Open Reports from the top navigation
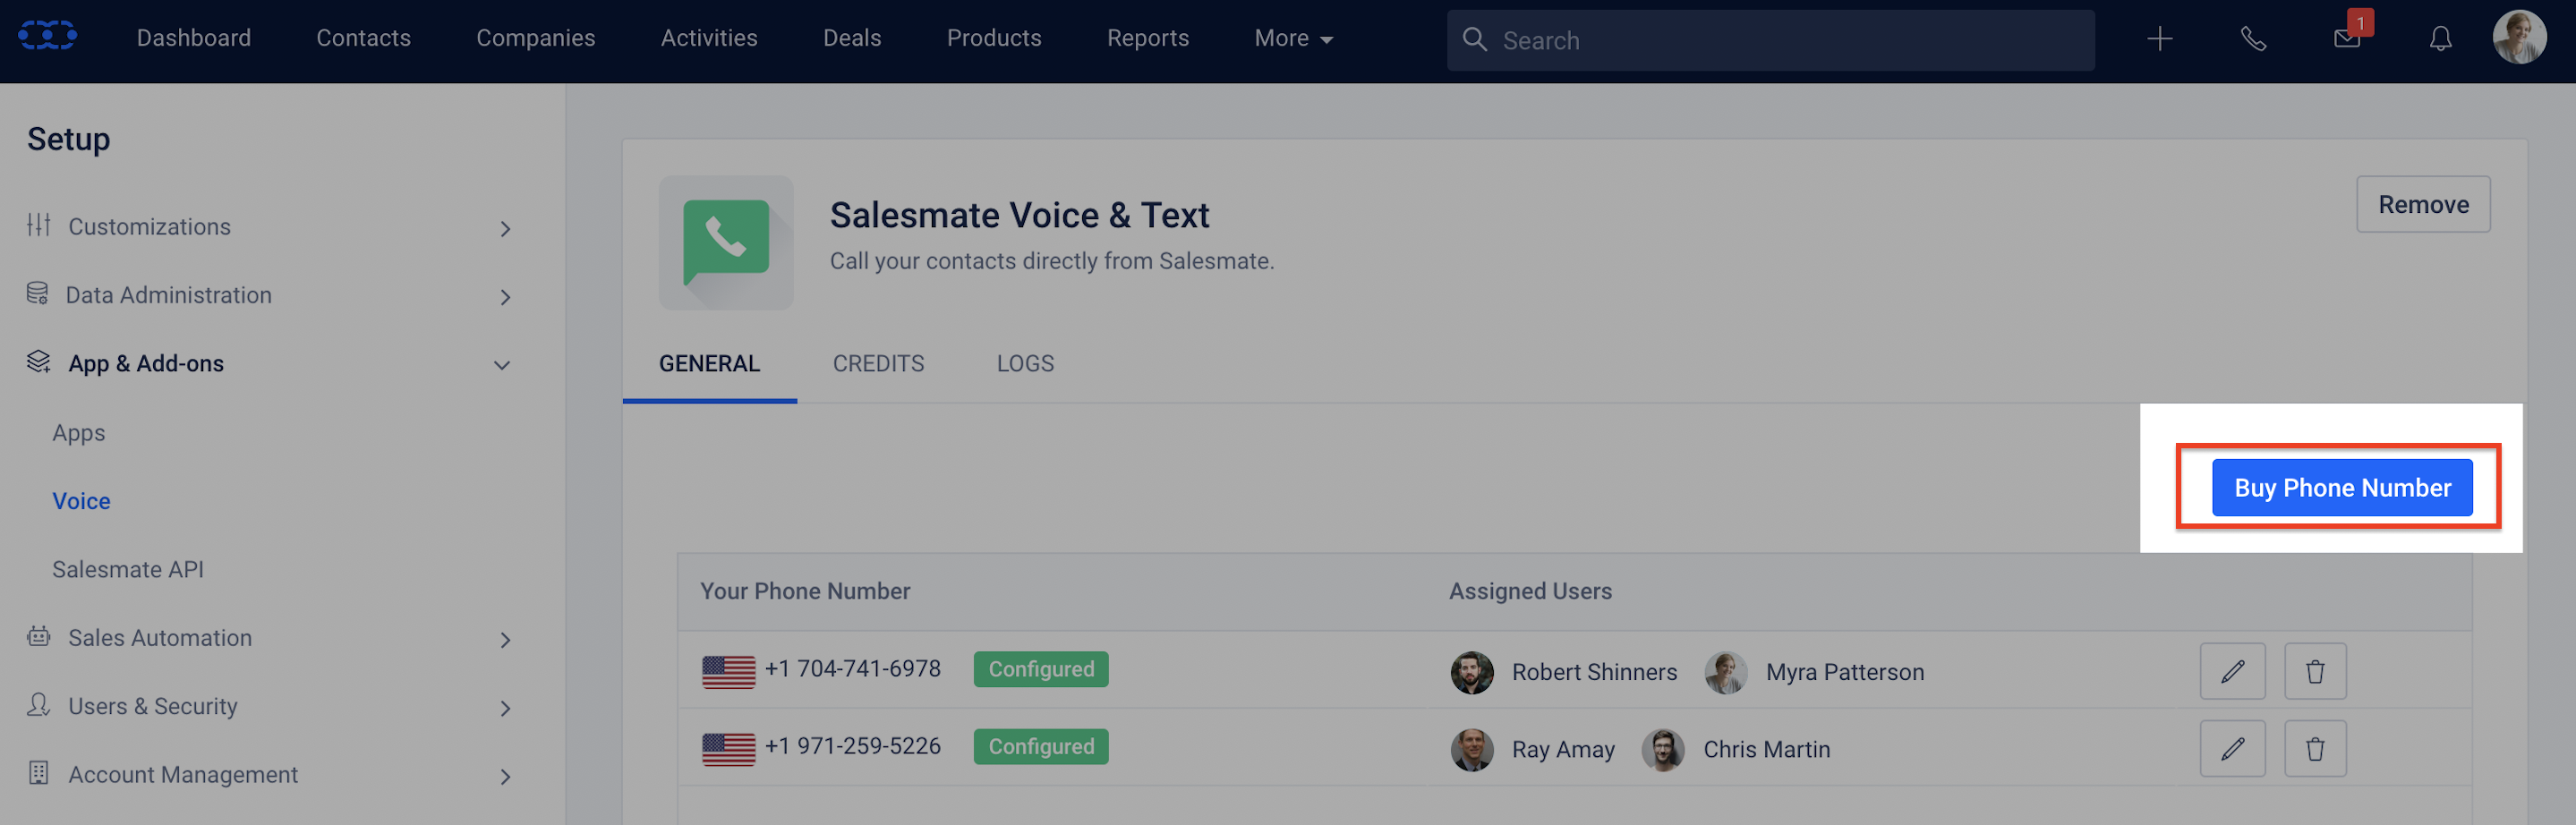Screen dimensions: 2576x825 tap(1147, 38)
